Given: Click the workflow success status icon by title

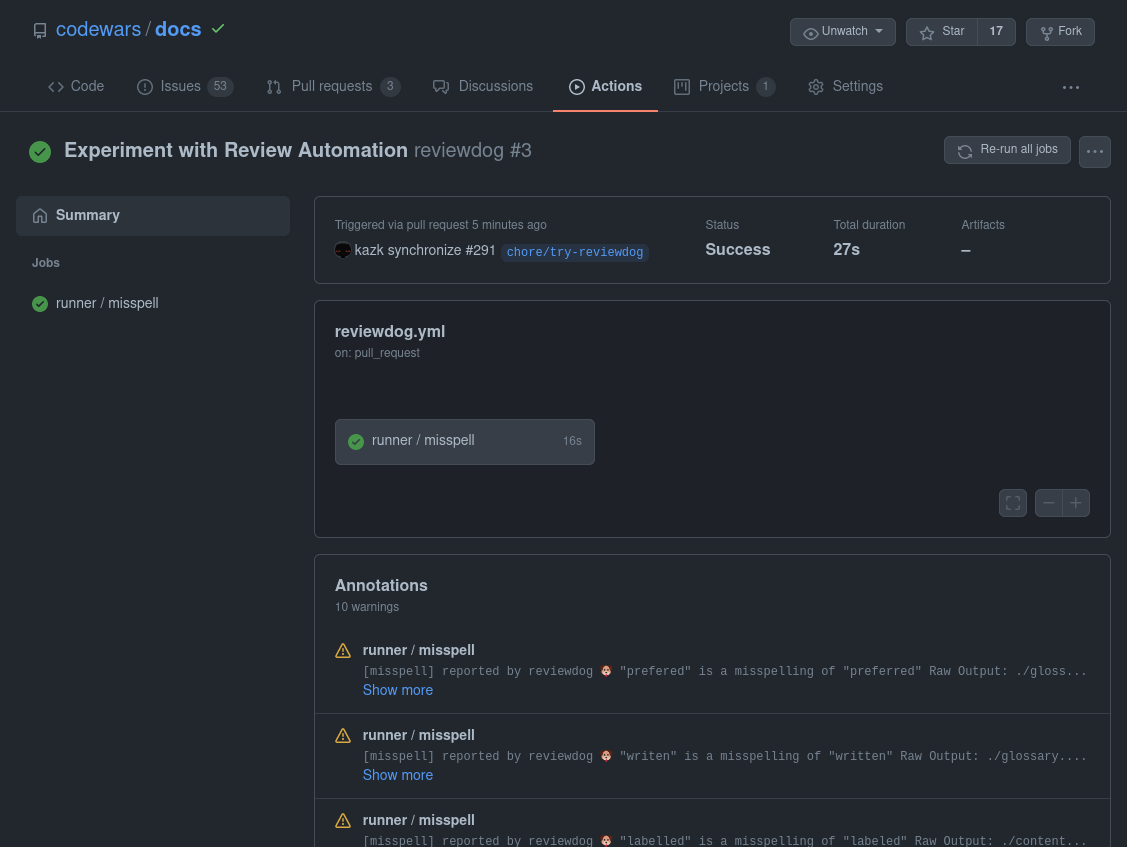Looking at the screenshot, I should pyautogui.click(x=40, y=152).
